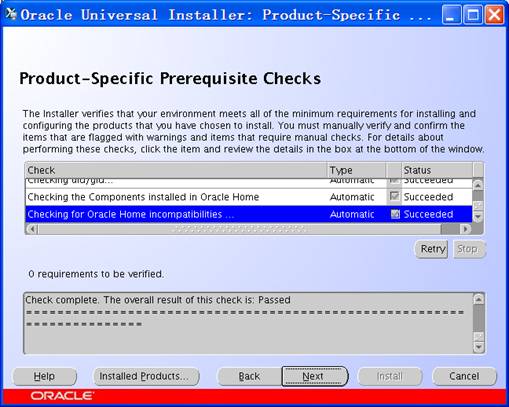Click the result details box scroll up arrow
The width and height of the screenshot is (509, 407).
pyautogui.click(x=478, y=299)
